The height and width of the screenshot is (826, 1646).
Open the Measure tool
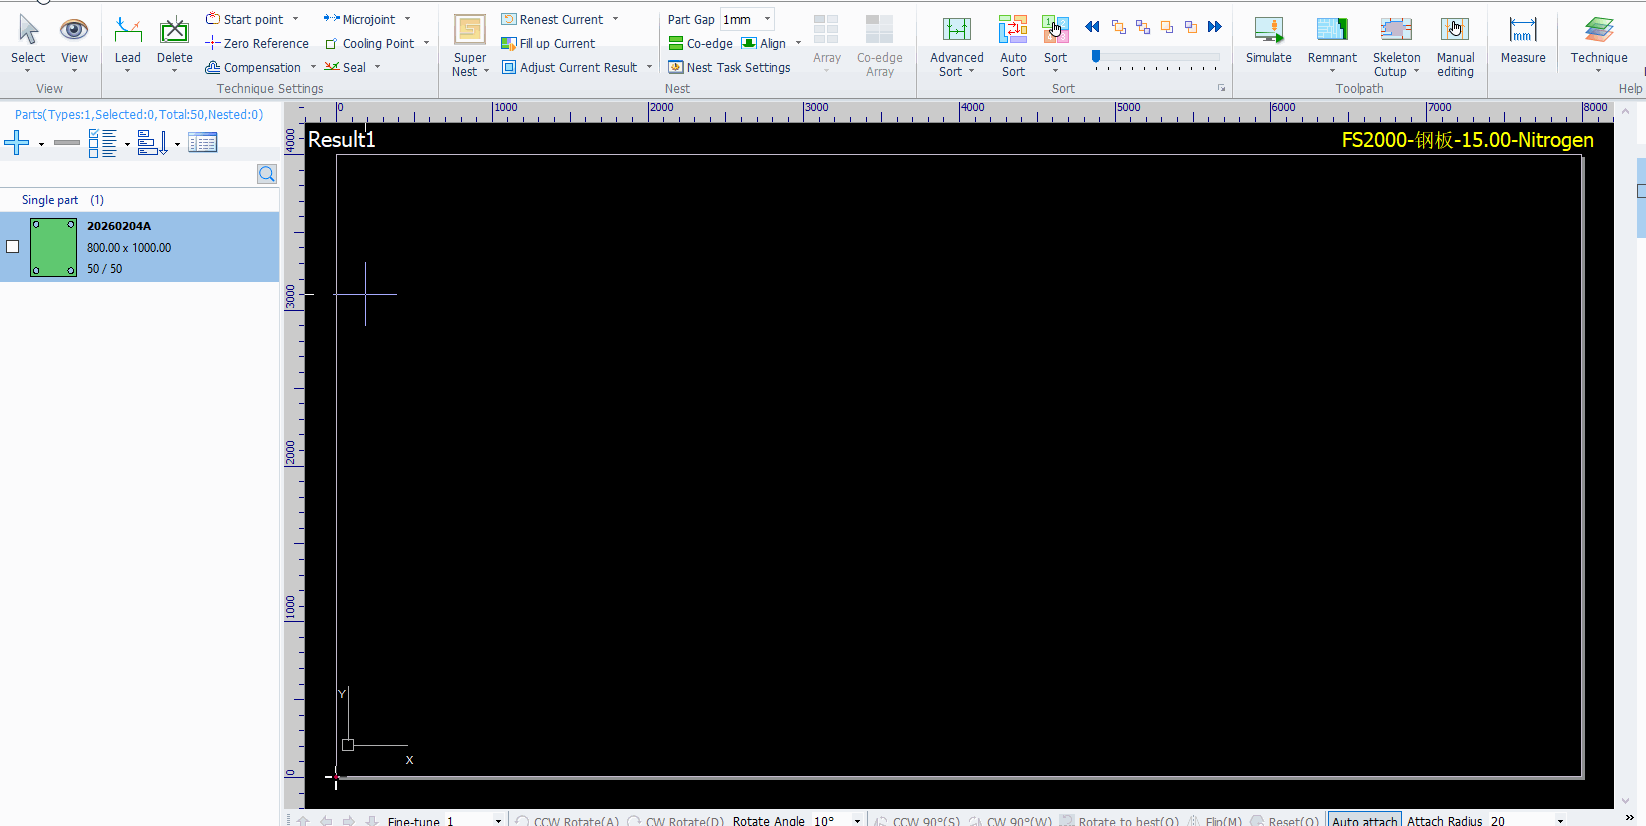(x=1522, y=31)
